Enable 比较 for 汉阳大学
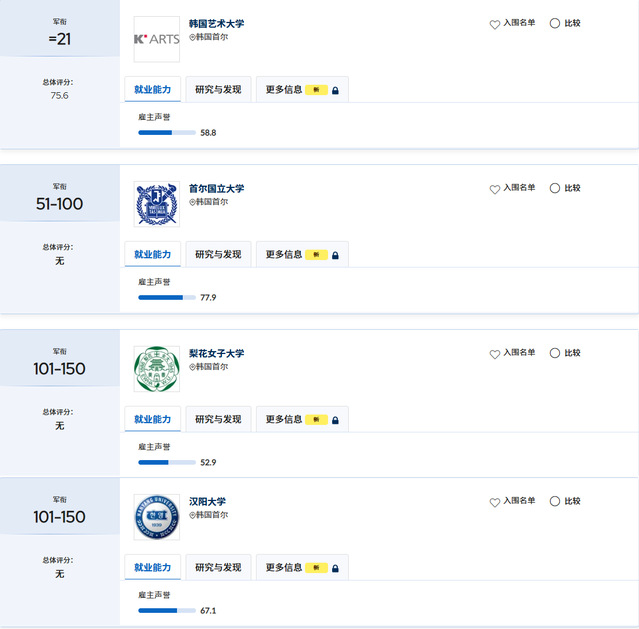 click(x=555, y=502)
